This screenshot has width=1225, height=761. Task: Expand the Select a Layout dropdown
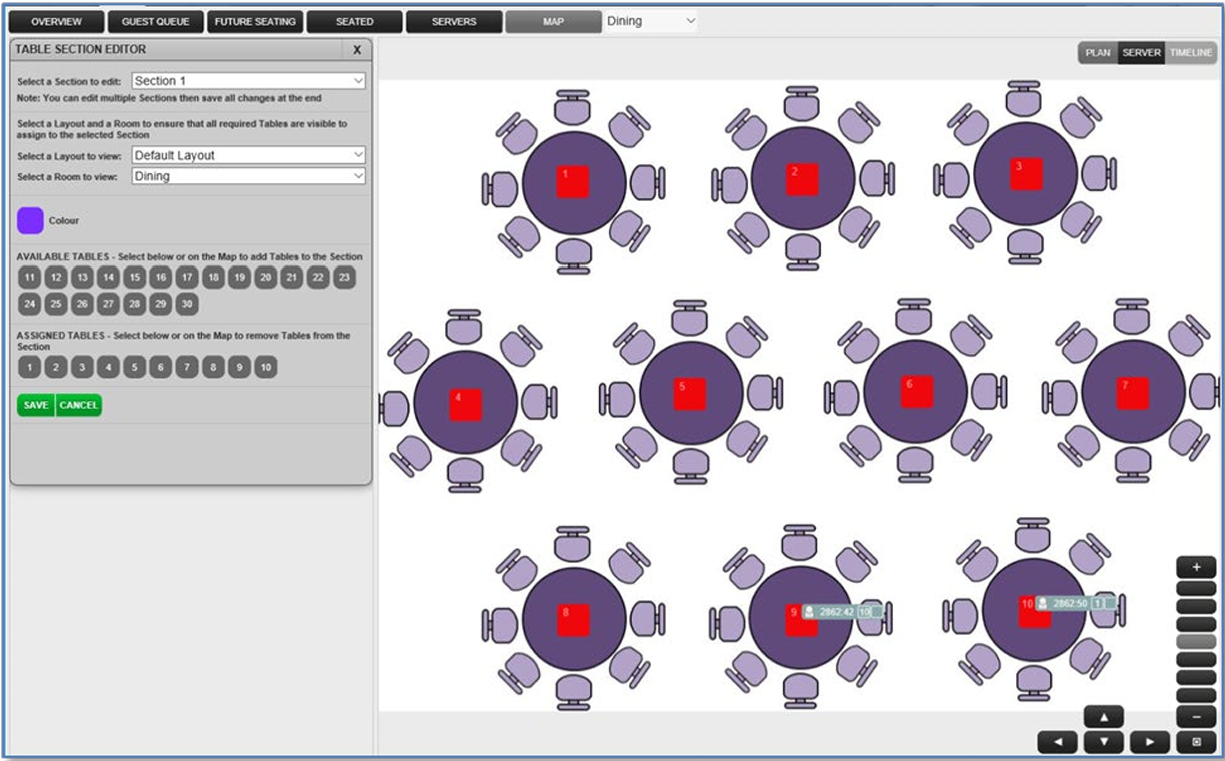(248, 155)
